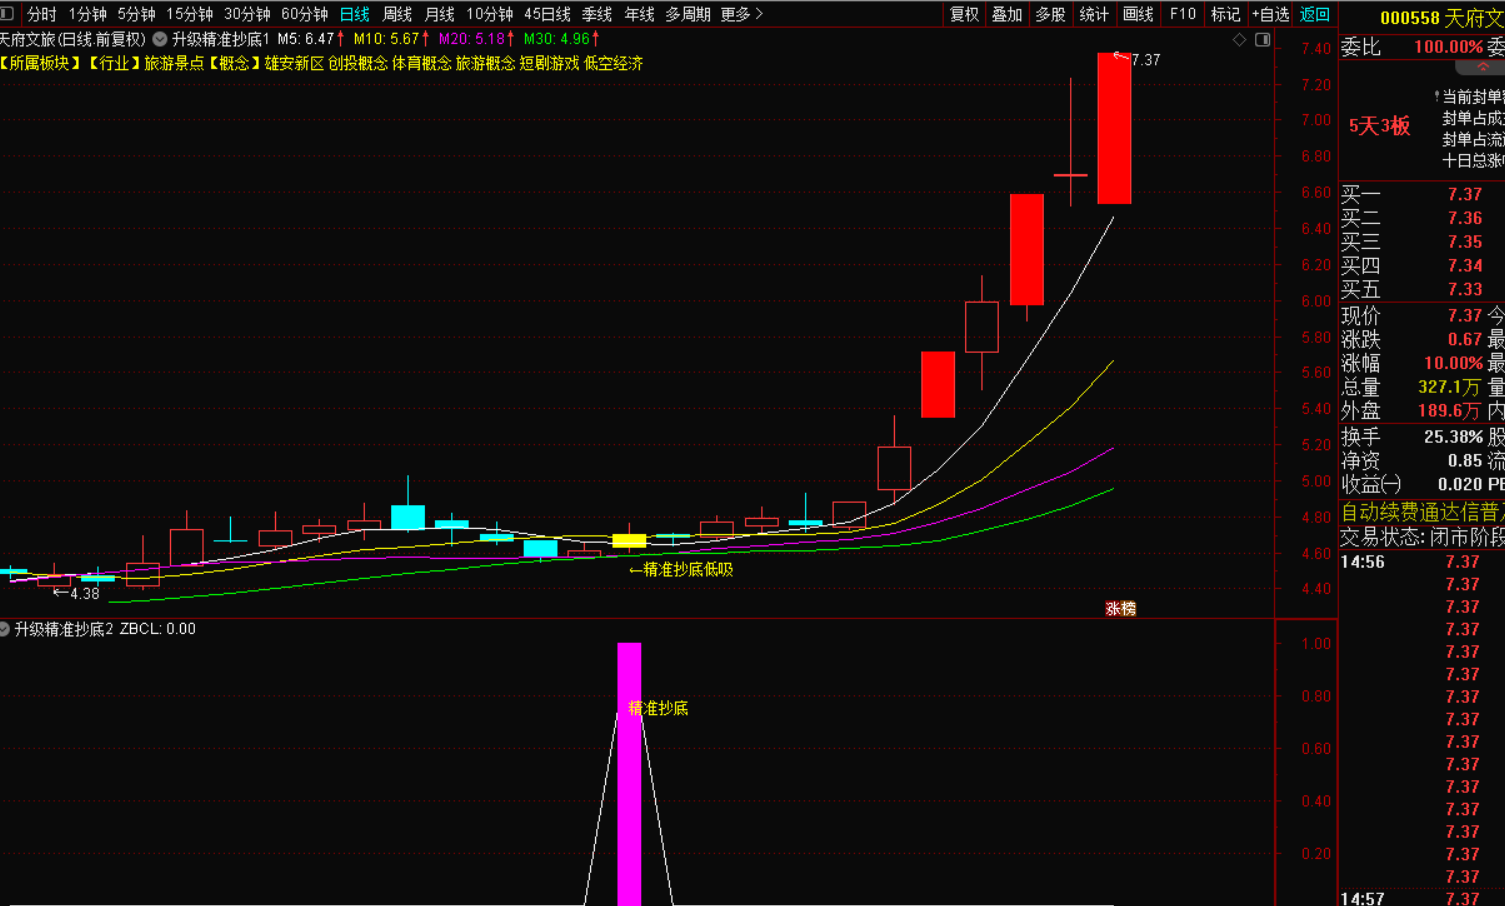Image resolution: width=1505 pixels, height=906 pixels.
Task: Click the panel layout icon at top-left
Action: coord(7,14)
